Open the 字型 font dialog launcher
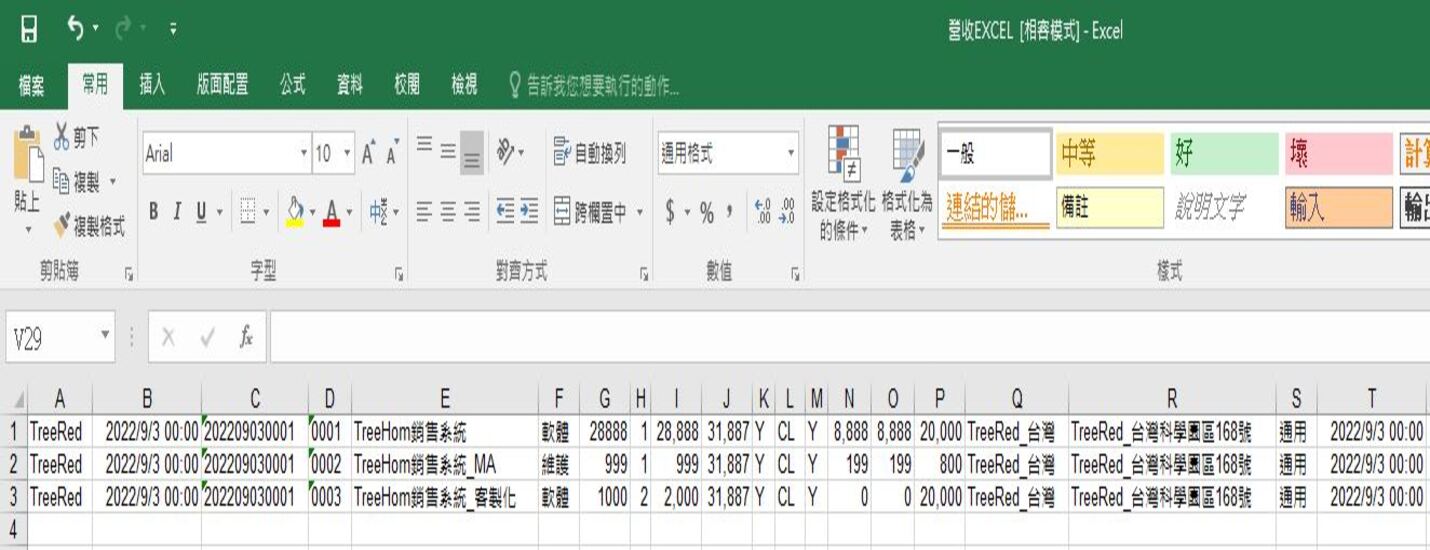This screenshot has height=550, width=1430. (399, 272)
